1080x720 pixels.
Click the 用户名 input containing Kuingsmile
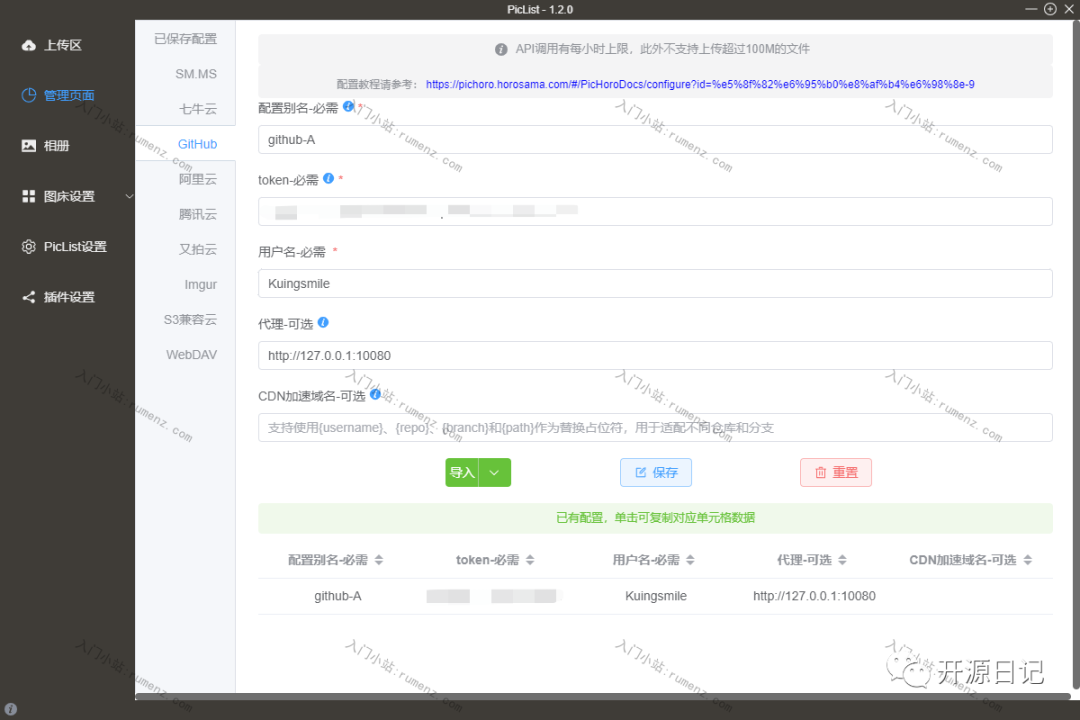pos(655,284)
